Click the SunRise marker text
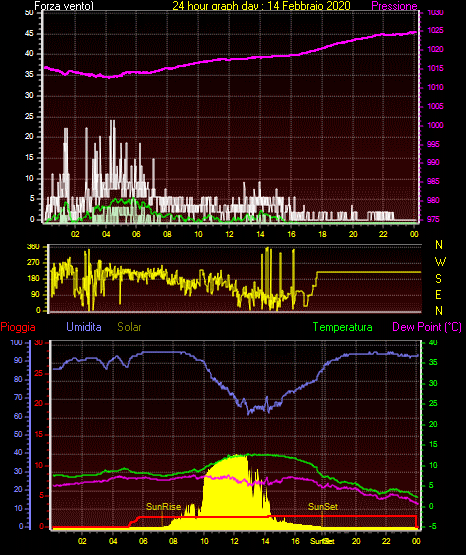The width and height of the screenshot is (466, 555). [x=163, y=507]
